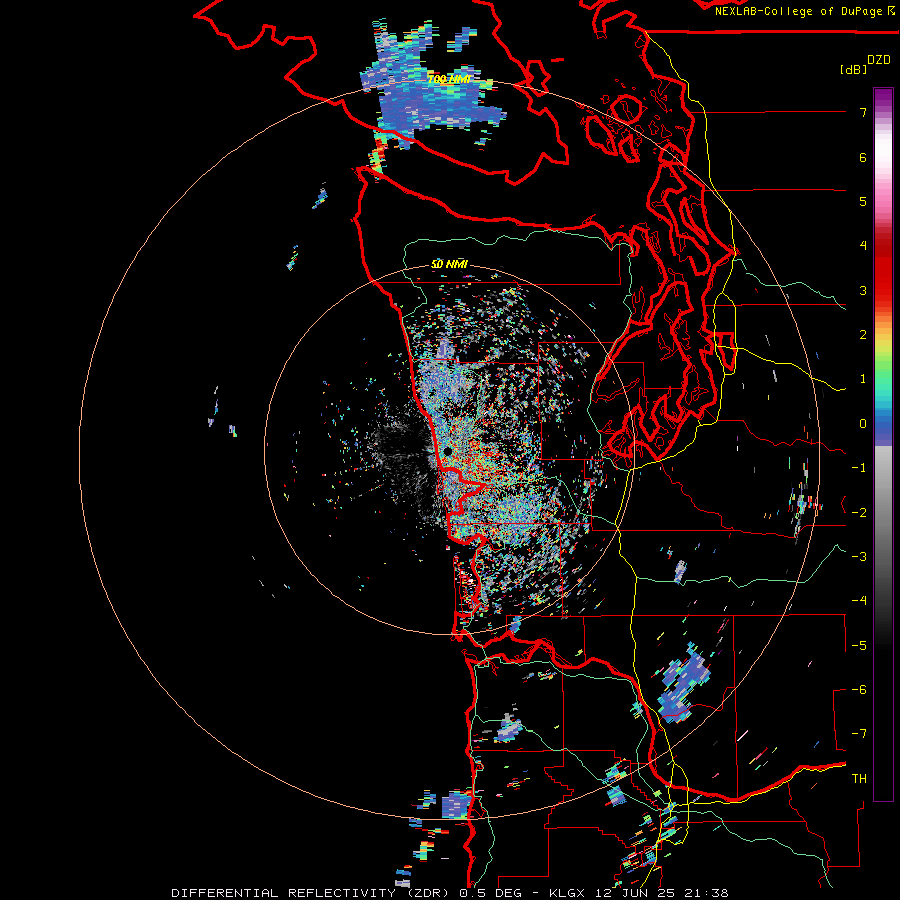
Task: Click the '100 NMI' range ring label
Action: [x=449, y=79]
